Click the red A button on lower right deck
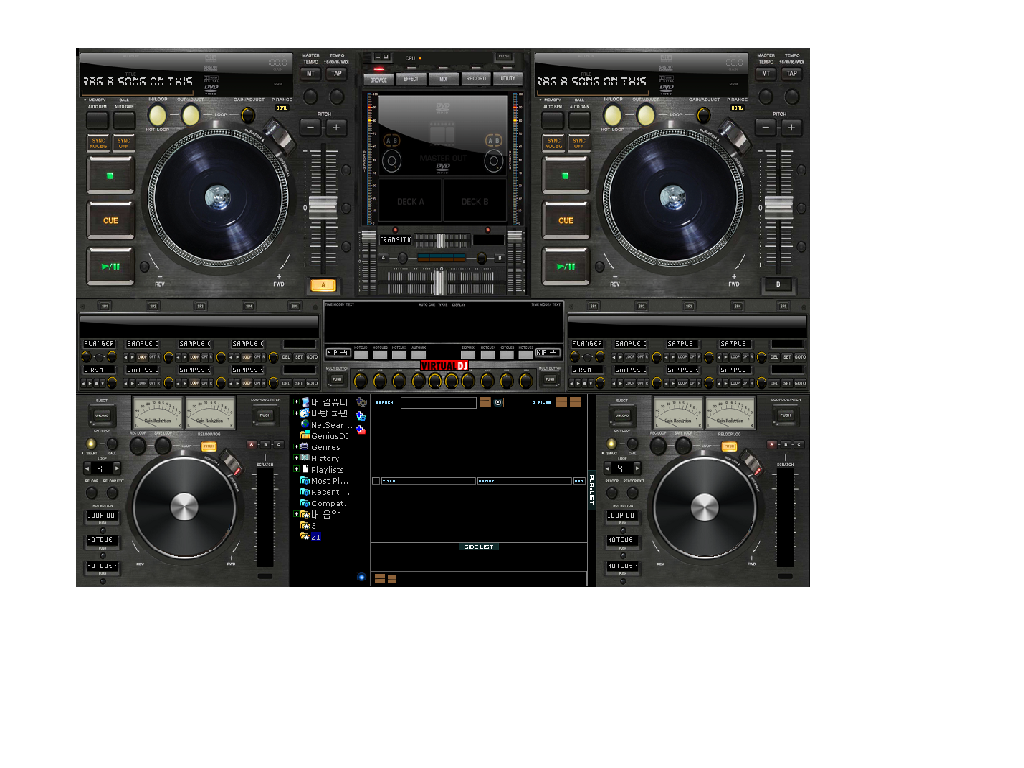1024x768 pixels. [772, 444]
